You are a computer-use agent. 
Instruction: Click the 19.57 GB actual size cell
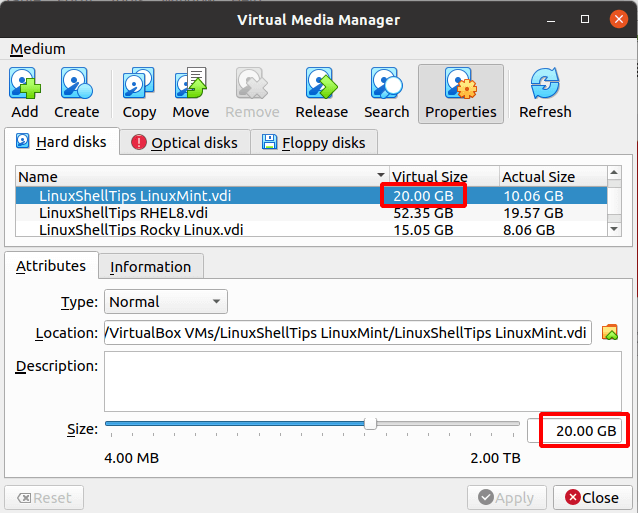point(533,213)
